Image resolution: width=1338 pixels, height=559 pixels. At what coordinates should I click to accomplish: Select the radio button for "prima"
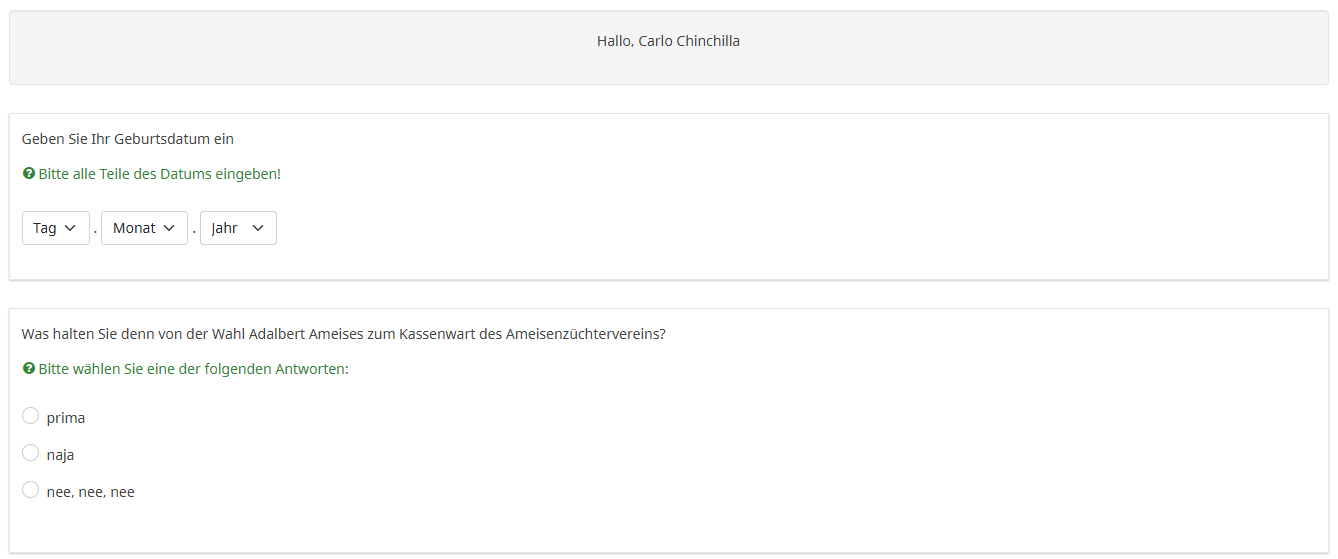click(30, 416)
